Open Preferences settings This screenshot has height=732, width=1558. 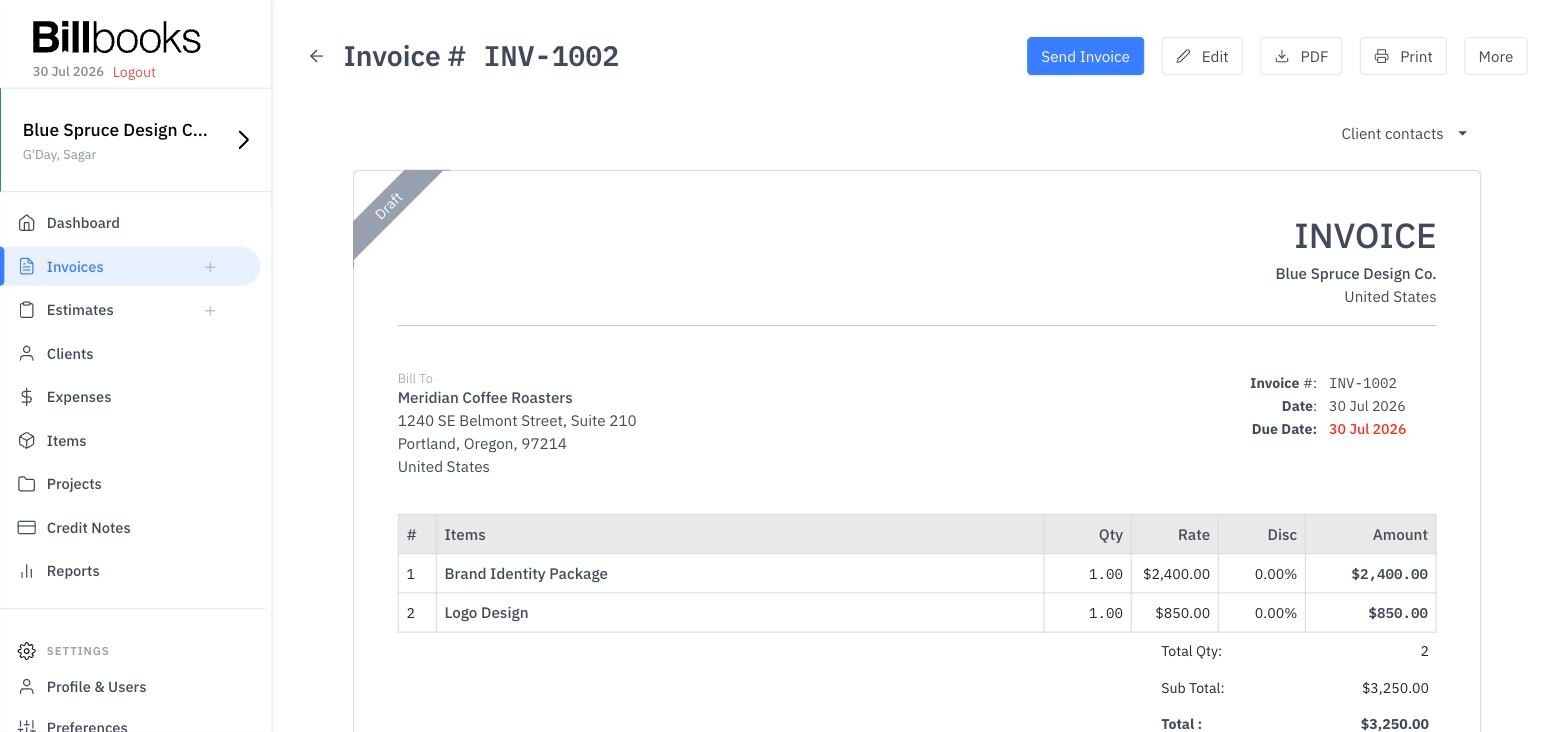point(87,726)
